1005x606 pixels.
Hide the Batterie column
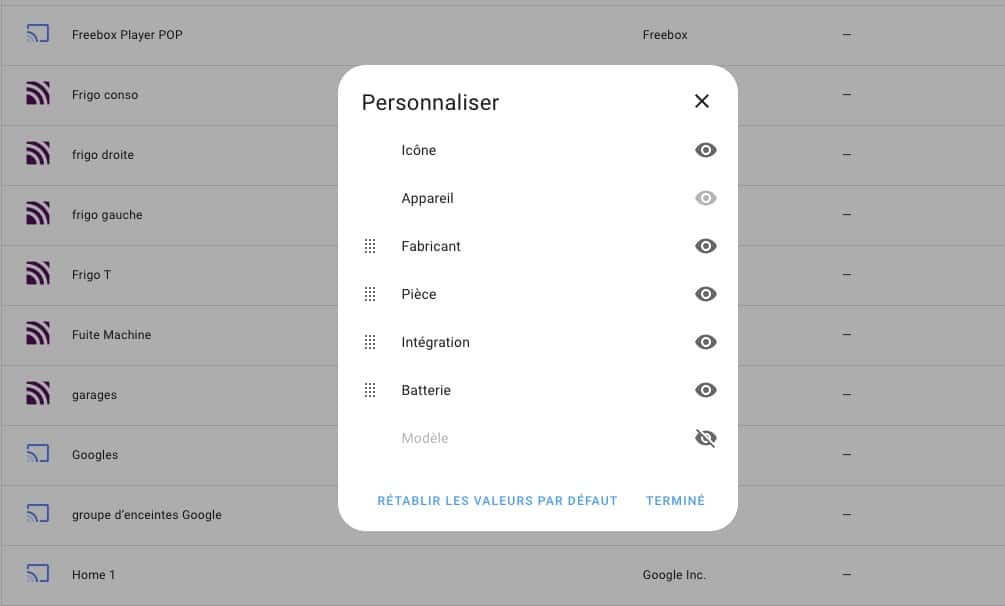coord(705,391)
